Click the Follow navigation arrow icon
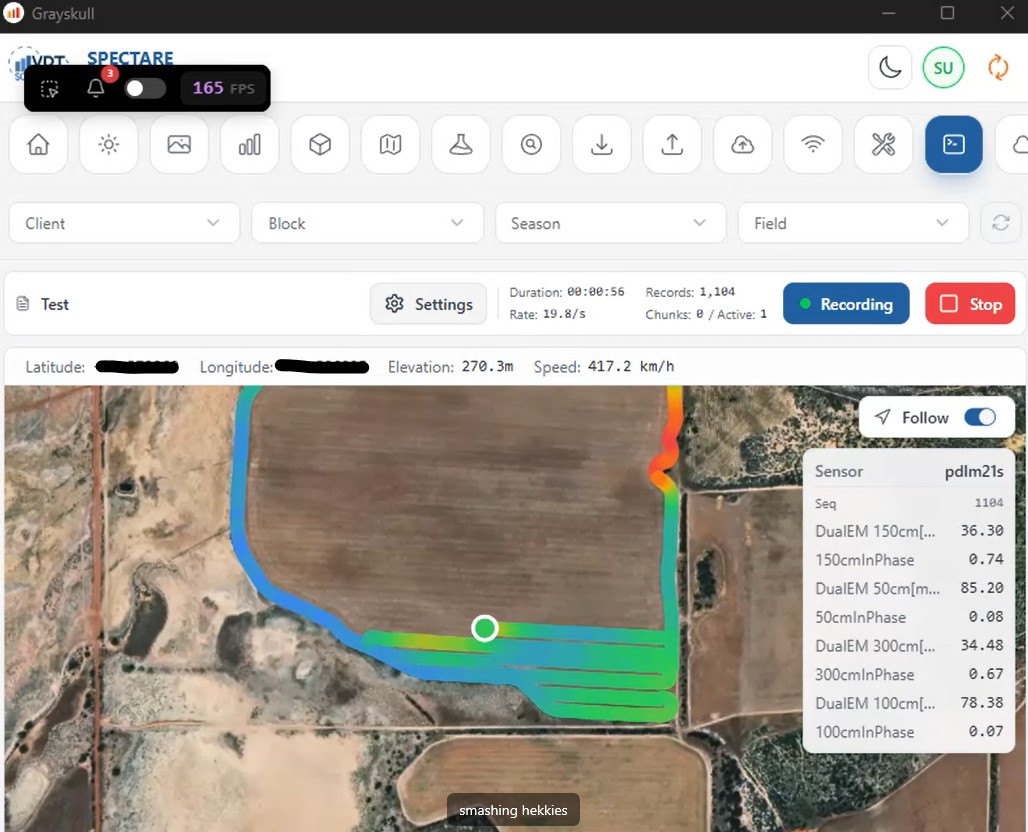The height and width of the screenshot is (832, 1028). [x=882, y=417]
